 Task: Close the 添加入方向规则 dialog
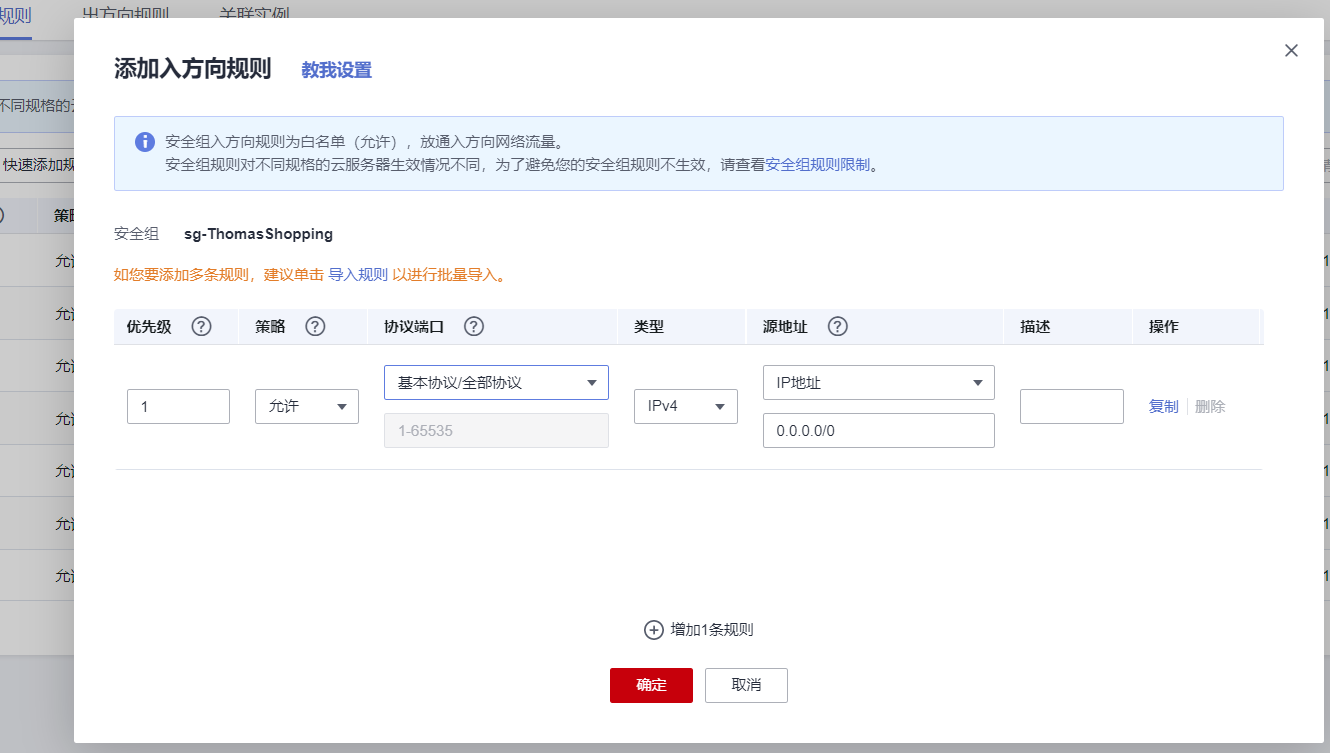(1291, 51)
